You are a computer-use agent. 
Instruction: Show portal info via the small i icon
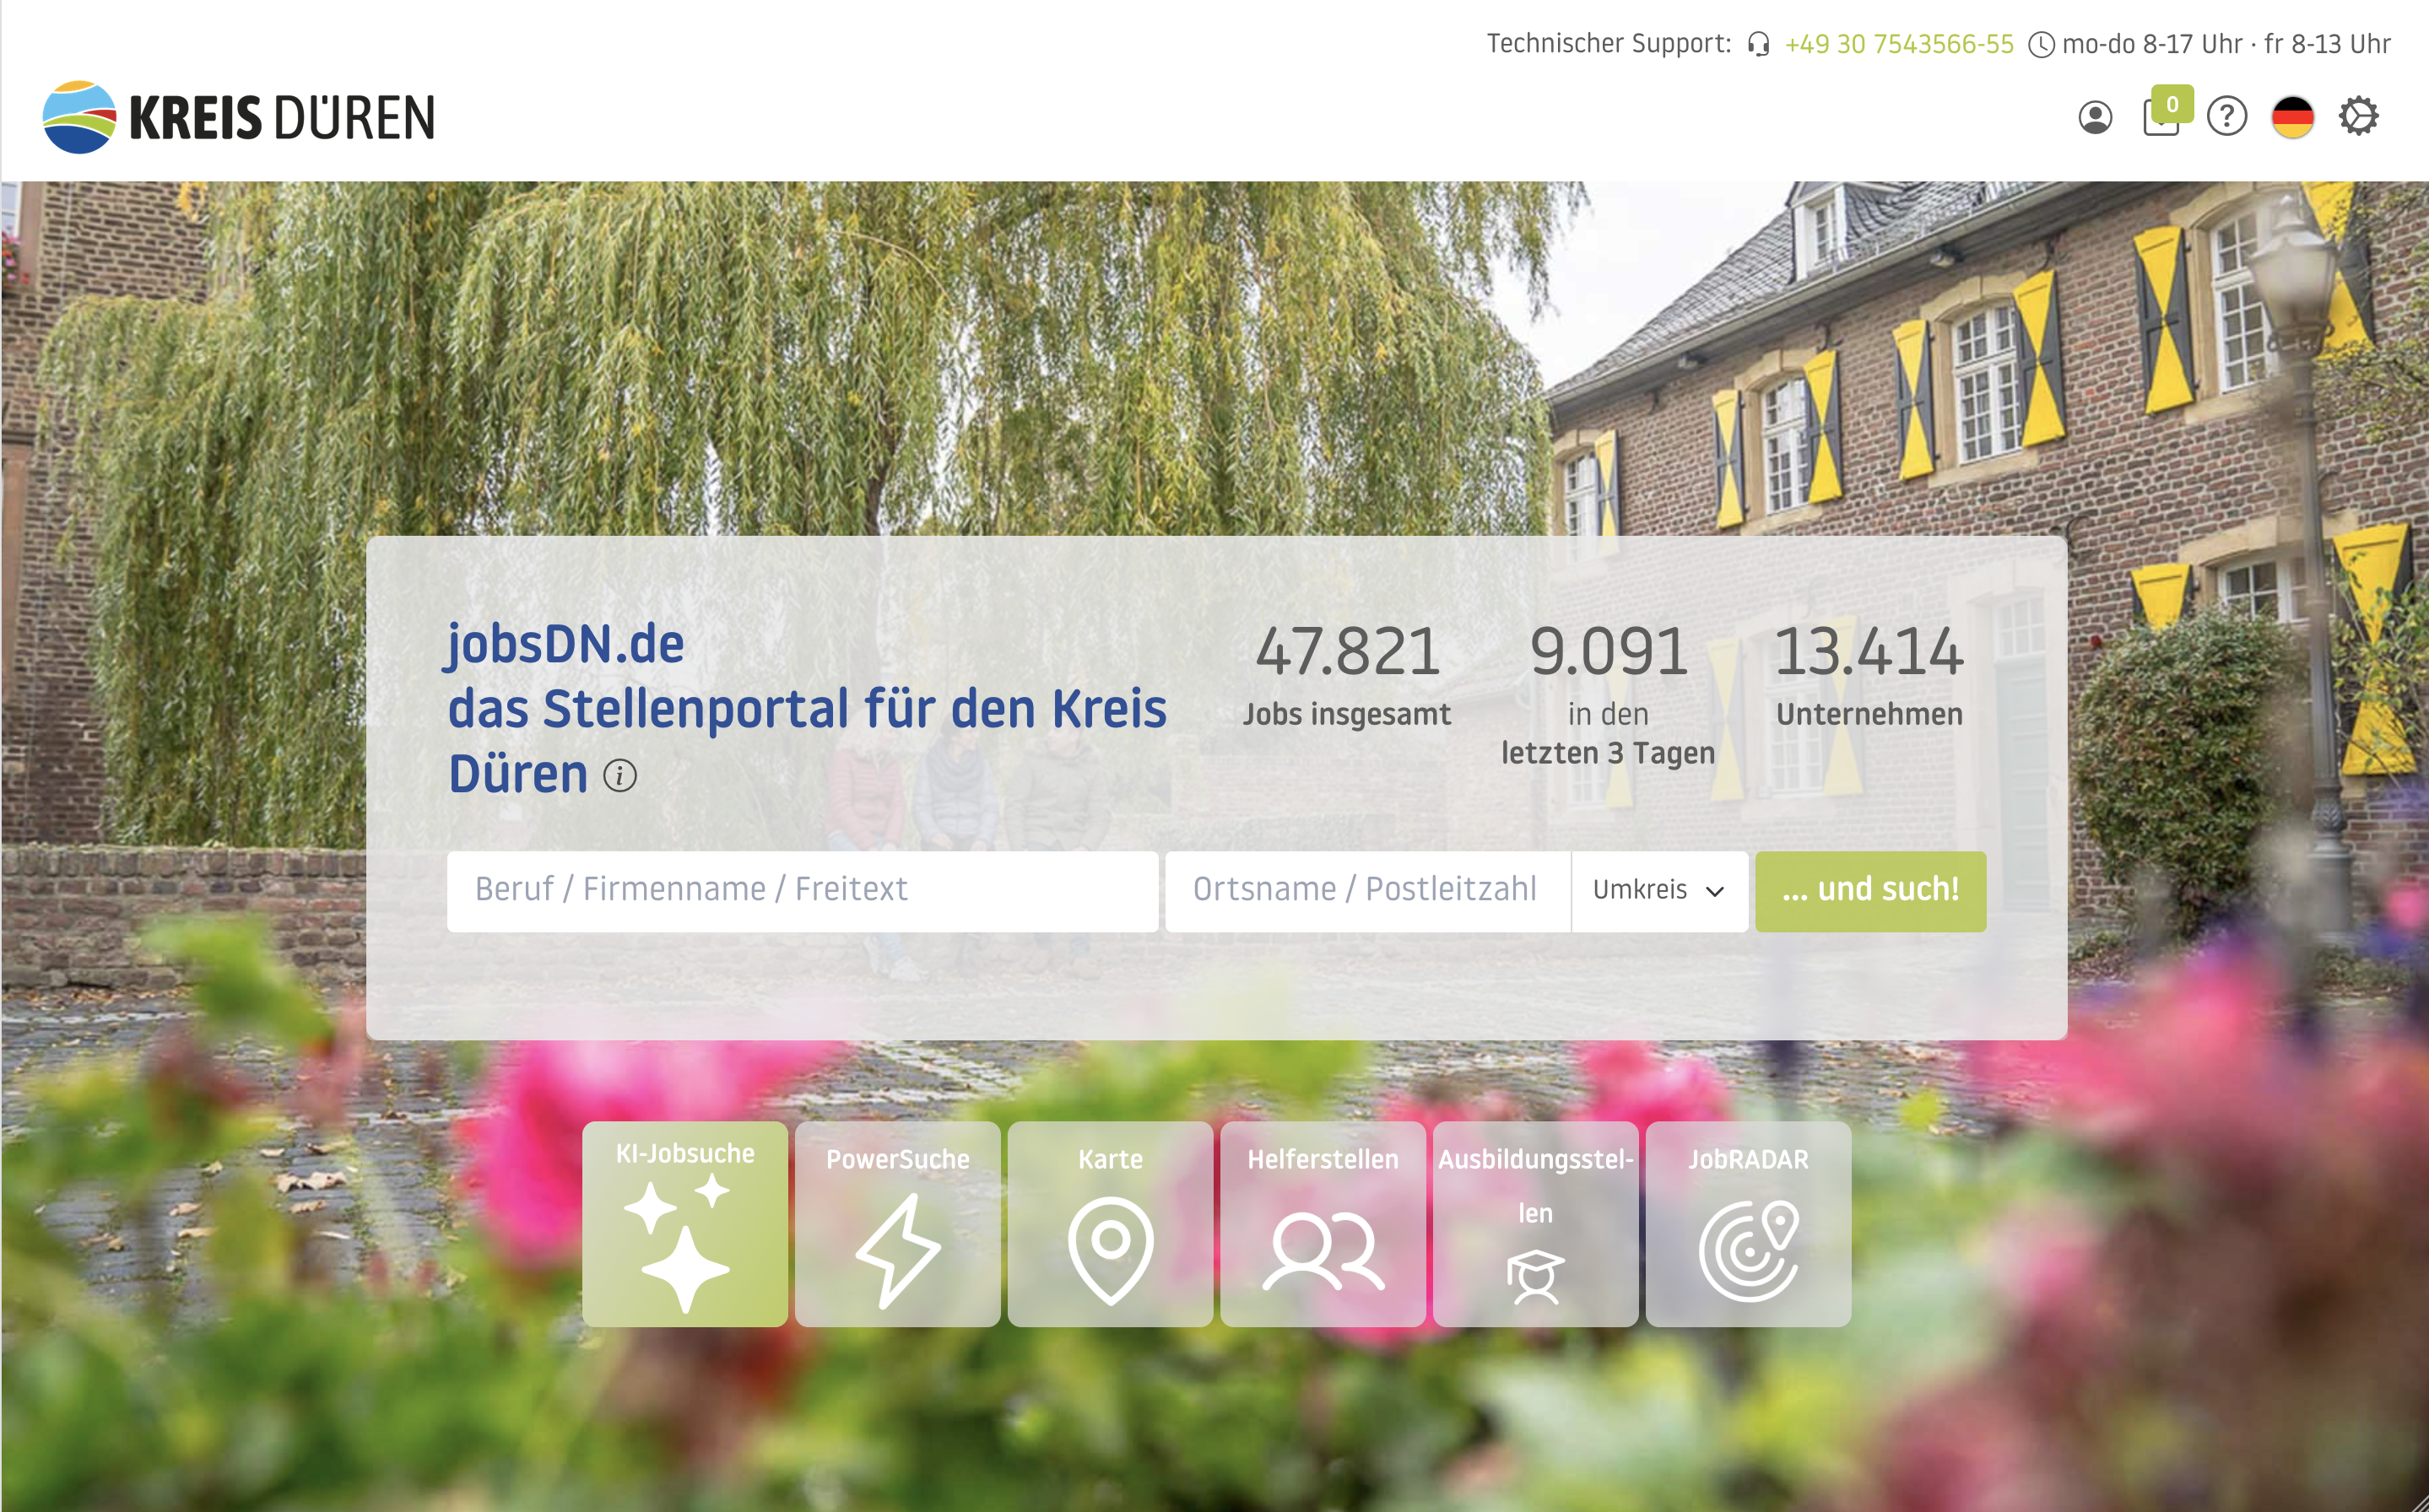point(620,774)
